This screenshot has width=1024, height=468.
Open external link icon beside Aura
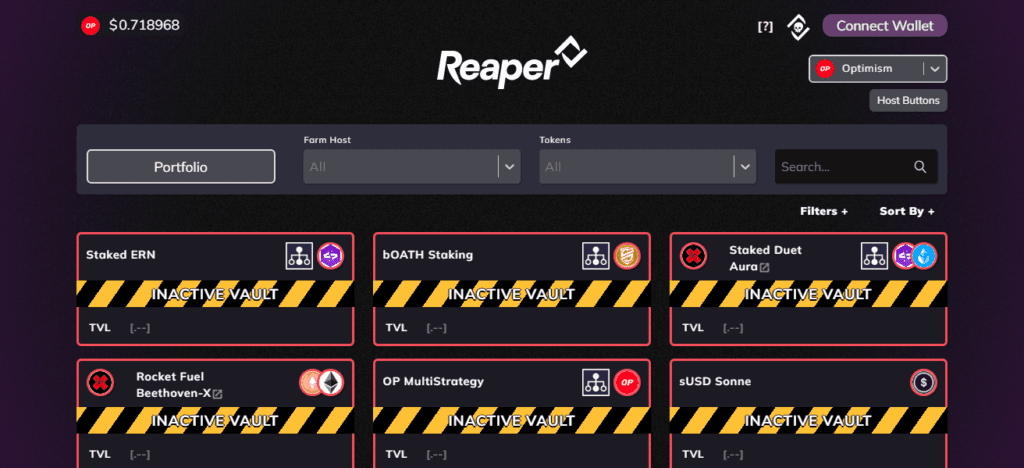click(764, 267)
